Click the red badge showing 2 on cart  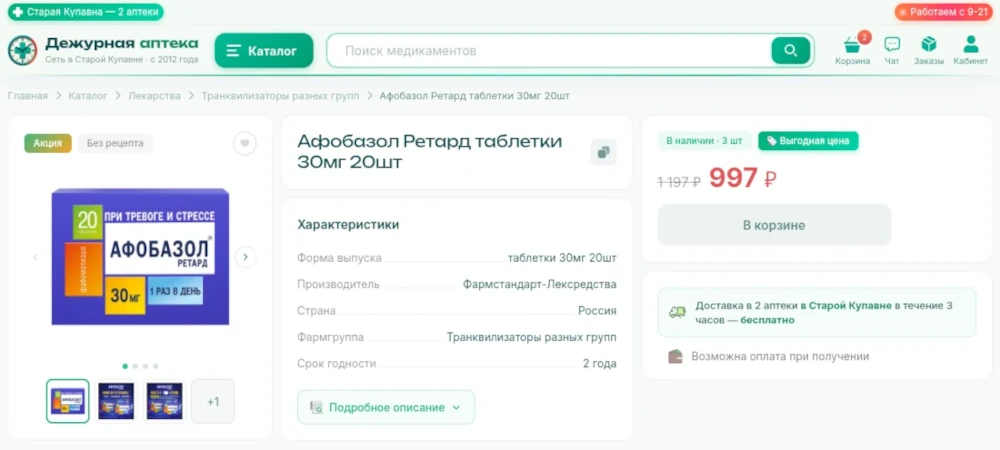[864, 37]
